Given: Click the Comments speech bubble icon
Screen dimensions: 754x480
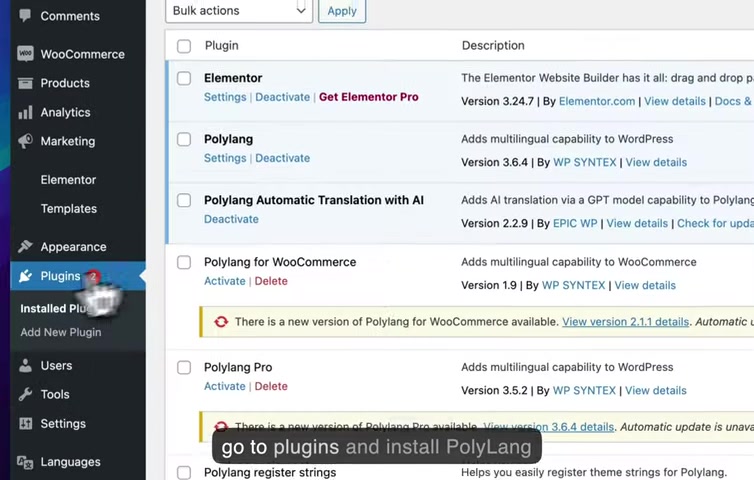Looking at the screenshot, I should 25,15.
